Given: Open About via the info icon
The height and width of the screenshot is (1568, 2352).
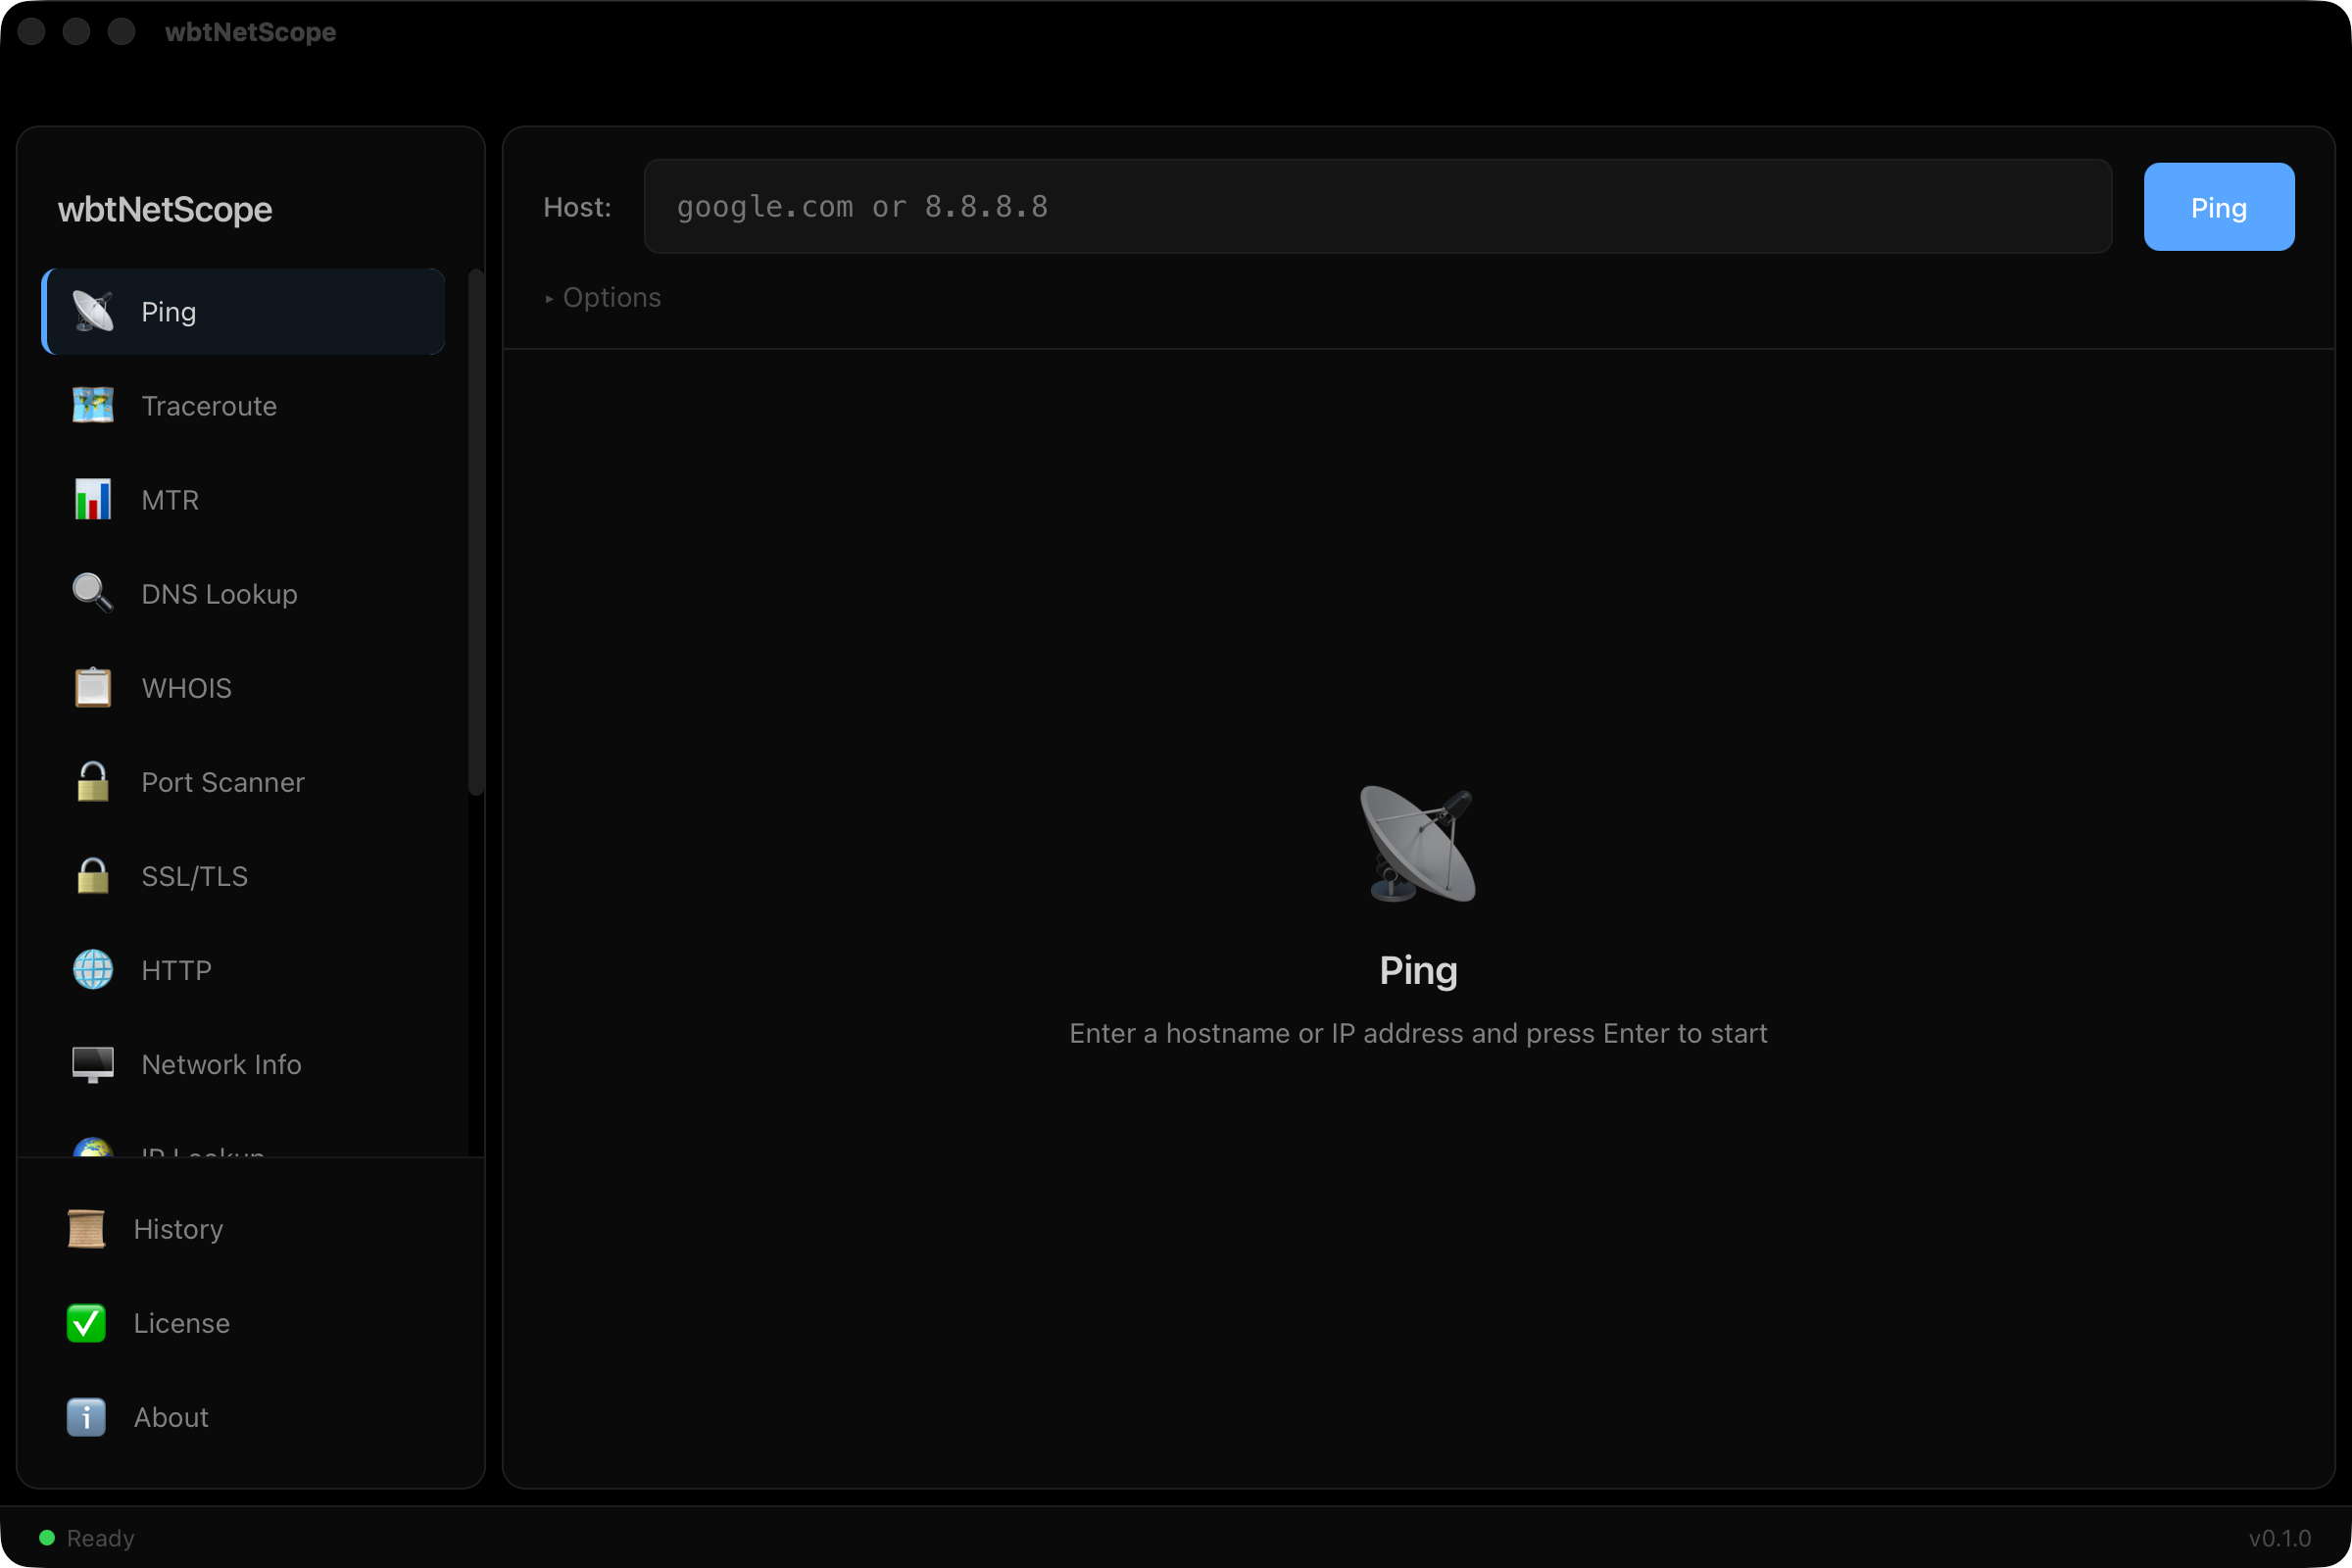Looking at the screenshot, I should click(87, 1417).
